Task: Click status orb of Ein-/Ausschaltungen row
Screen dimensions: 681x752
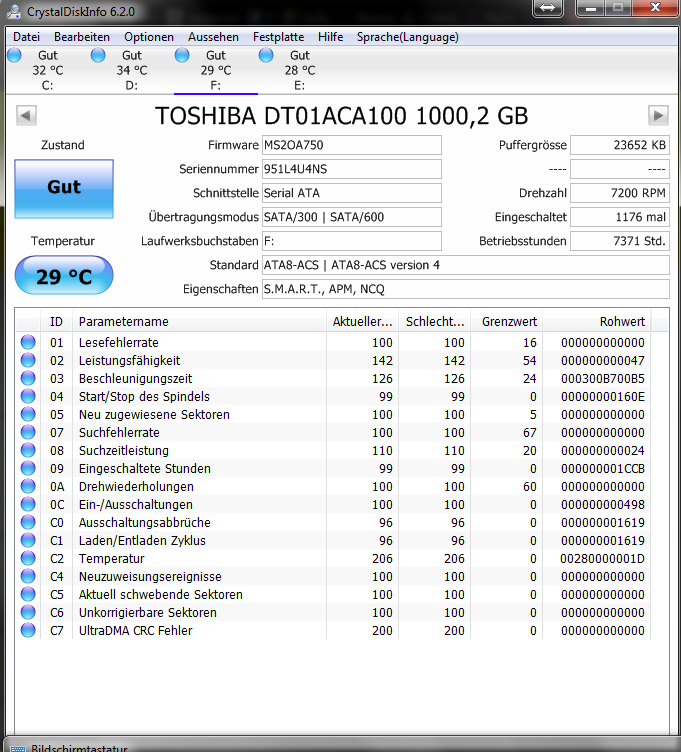Action: (28, 504)
